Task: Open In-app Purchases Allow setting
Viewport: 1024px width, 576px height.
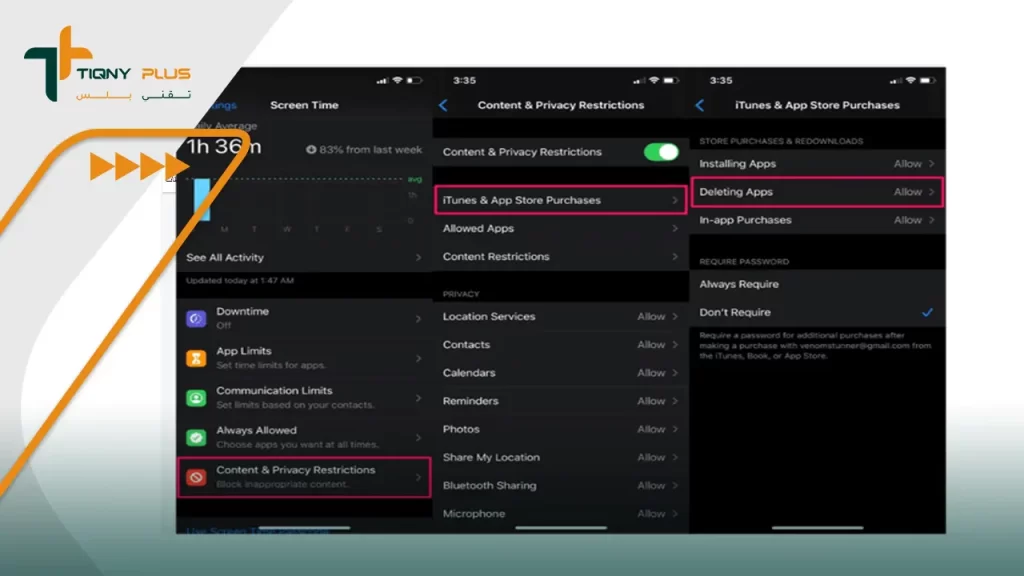Action: [x=817, y=220]
